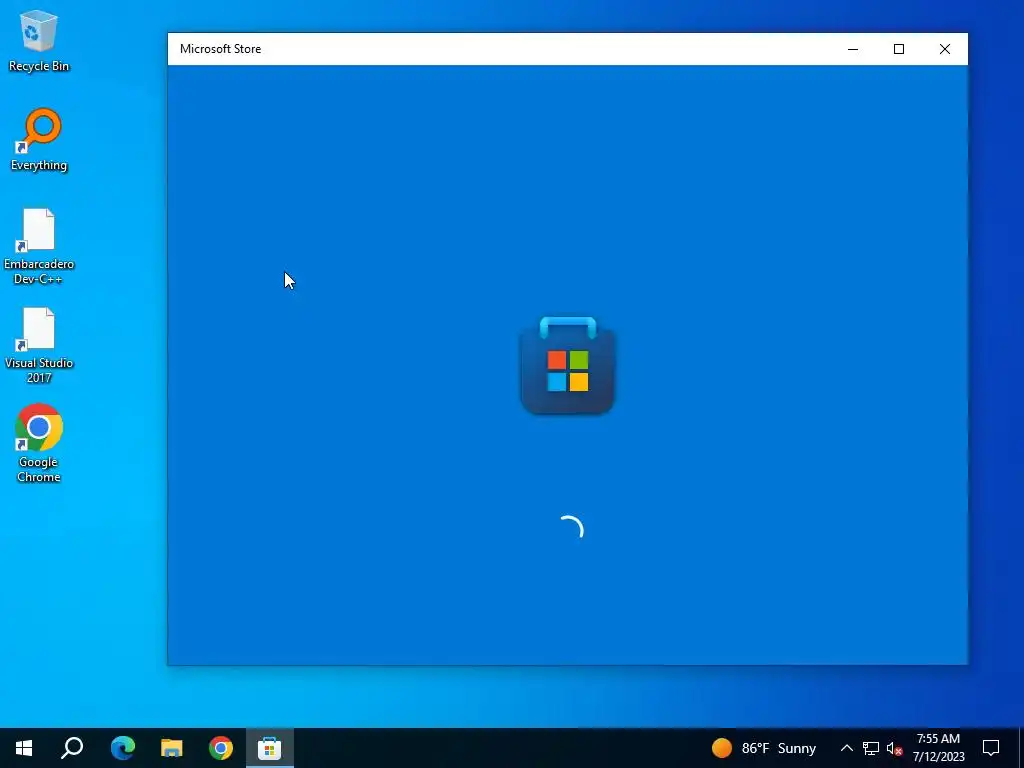
Task: Minimize the Microsoft Store window
Action: tap(853, 49)
